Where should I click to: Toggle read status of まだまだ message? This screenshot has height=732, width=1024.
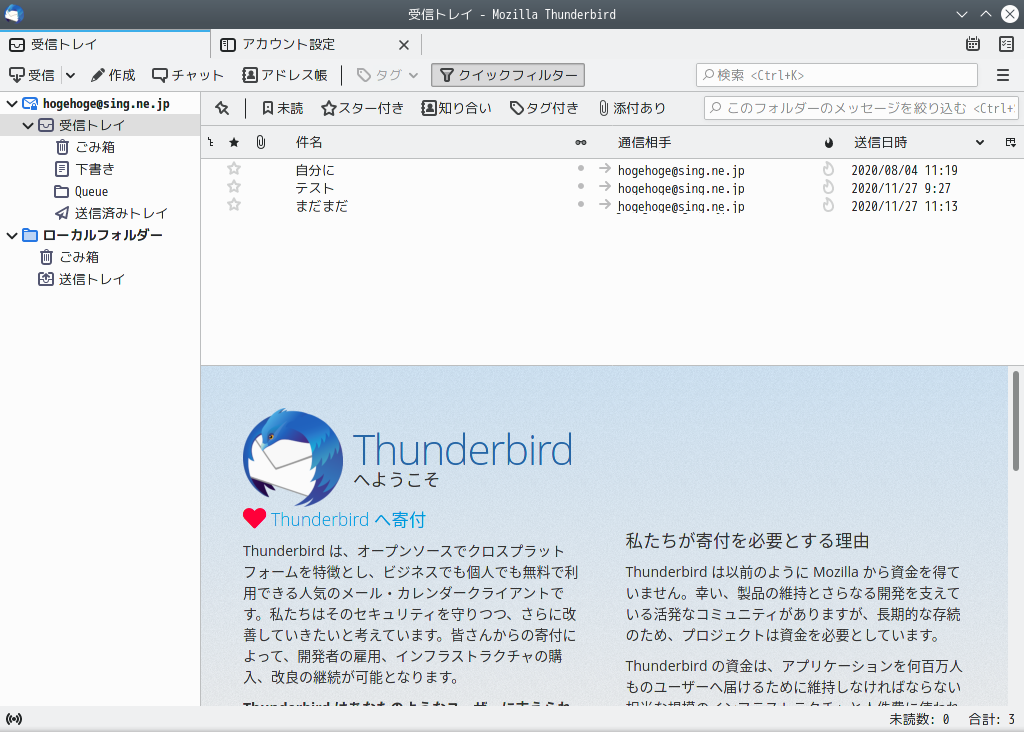pos(581,204)
